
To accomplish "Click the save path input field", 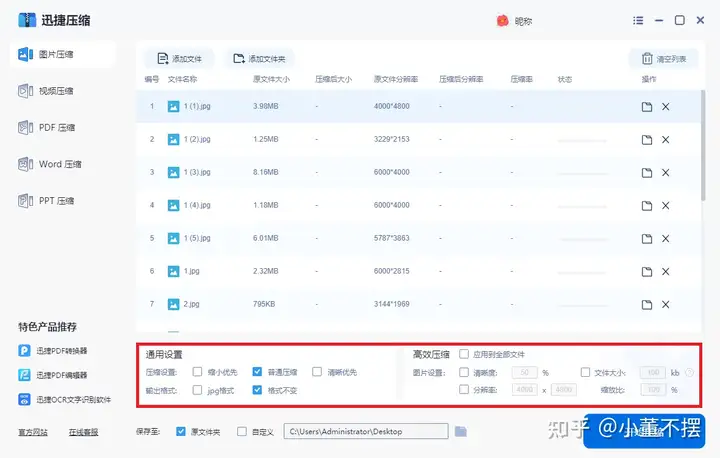I will [x=364, y=432].
